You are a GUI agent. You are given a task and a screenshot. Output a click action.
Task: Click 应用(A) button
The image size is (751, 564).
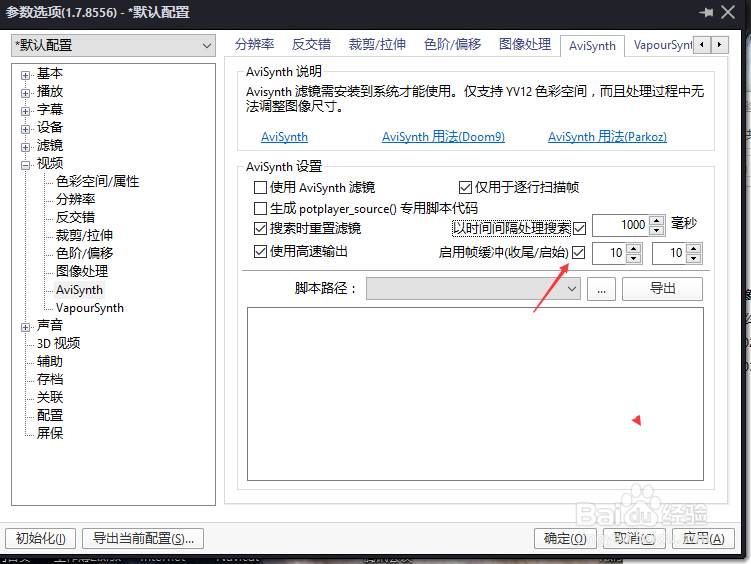[x=703, y=539]
